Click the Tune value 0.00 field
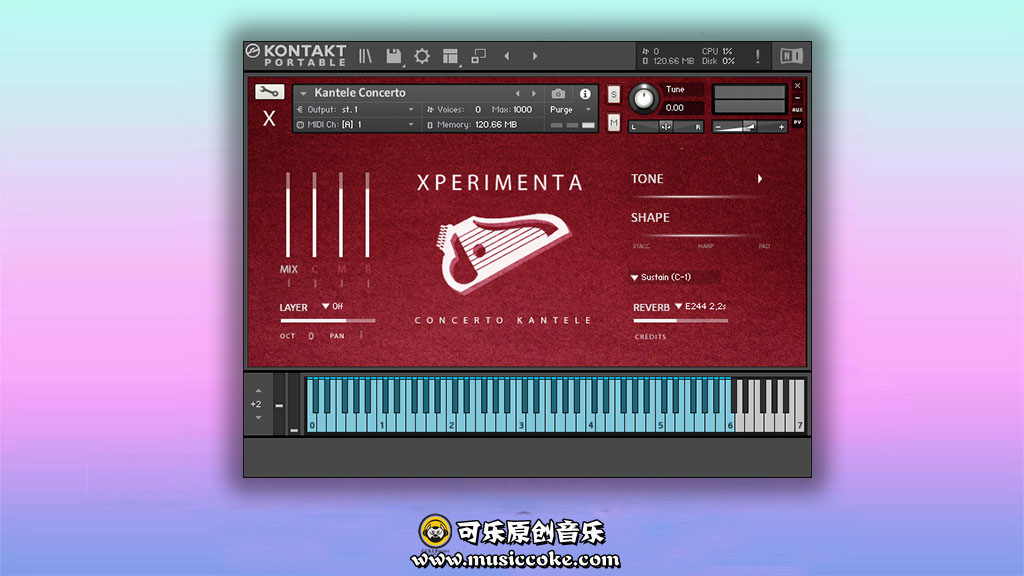The image size is (1024, 576). click(x=683, y=108)
